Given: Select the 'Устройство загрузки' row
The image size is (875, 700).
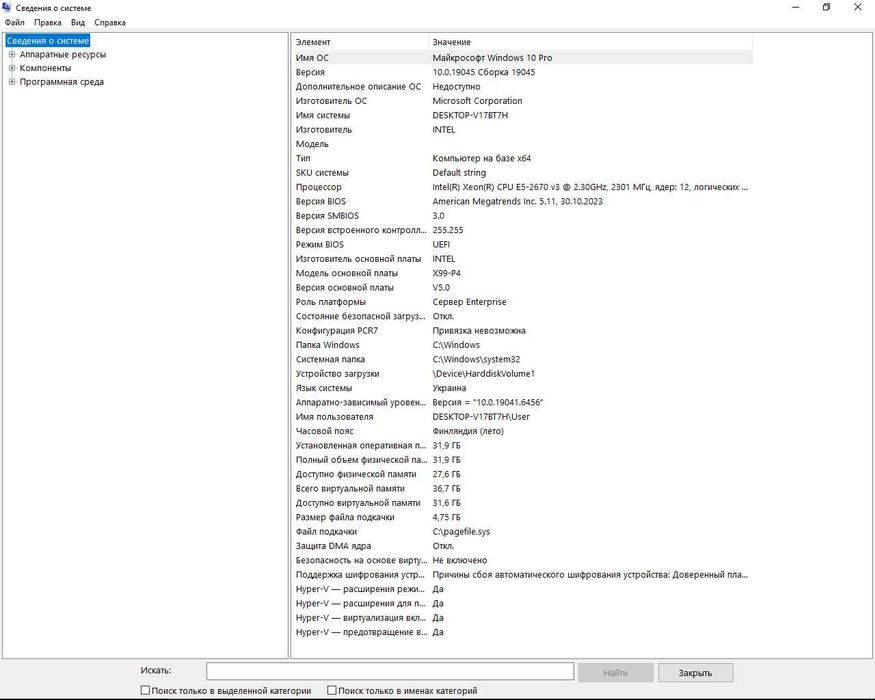Looking at the screenshot, I should pos(523,373).
